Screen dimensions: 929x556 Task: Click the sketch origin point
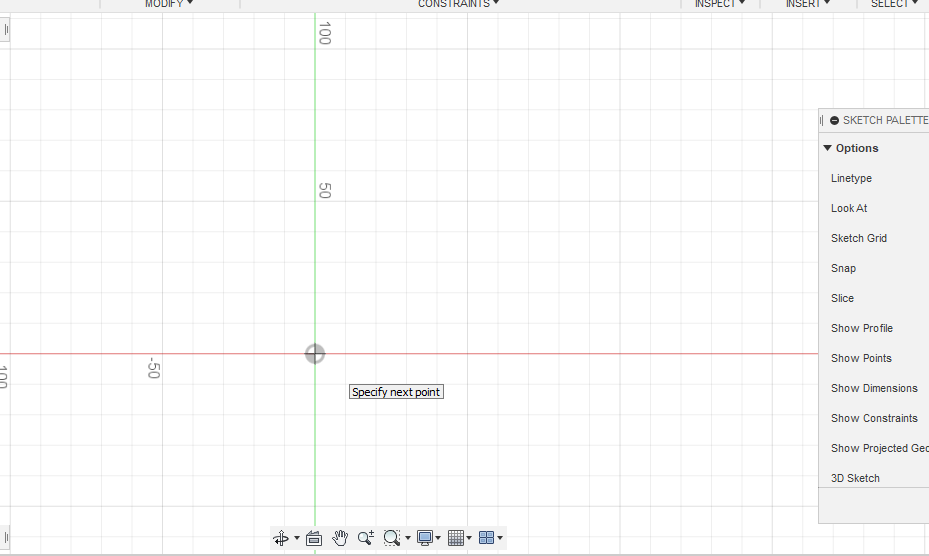click(315, 354)
